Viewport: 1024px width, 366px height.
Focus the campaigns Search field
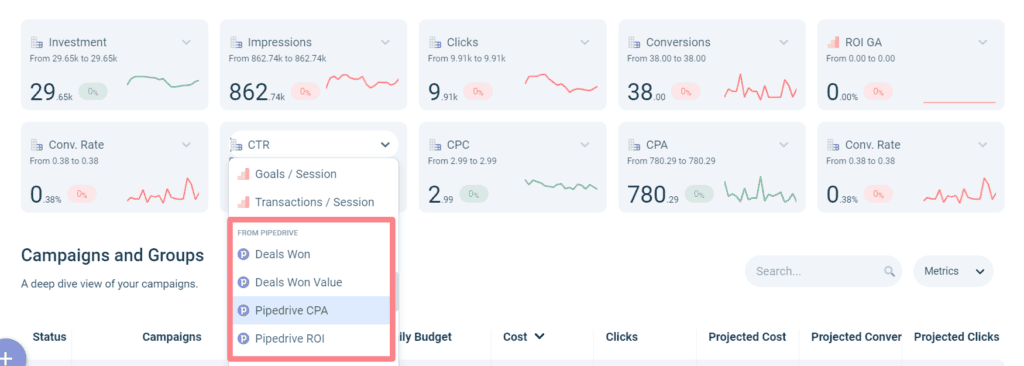pyautogui.click(x=823, y=271)
